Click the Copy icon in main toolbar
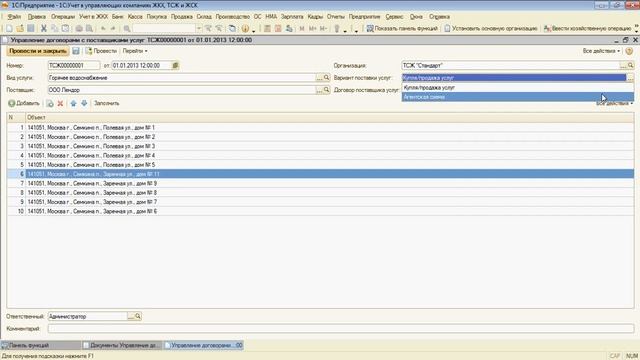This screenshot has width=640, height=360. 54,29
